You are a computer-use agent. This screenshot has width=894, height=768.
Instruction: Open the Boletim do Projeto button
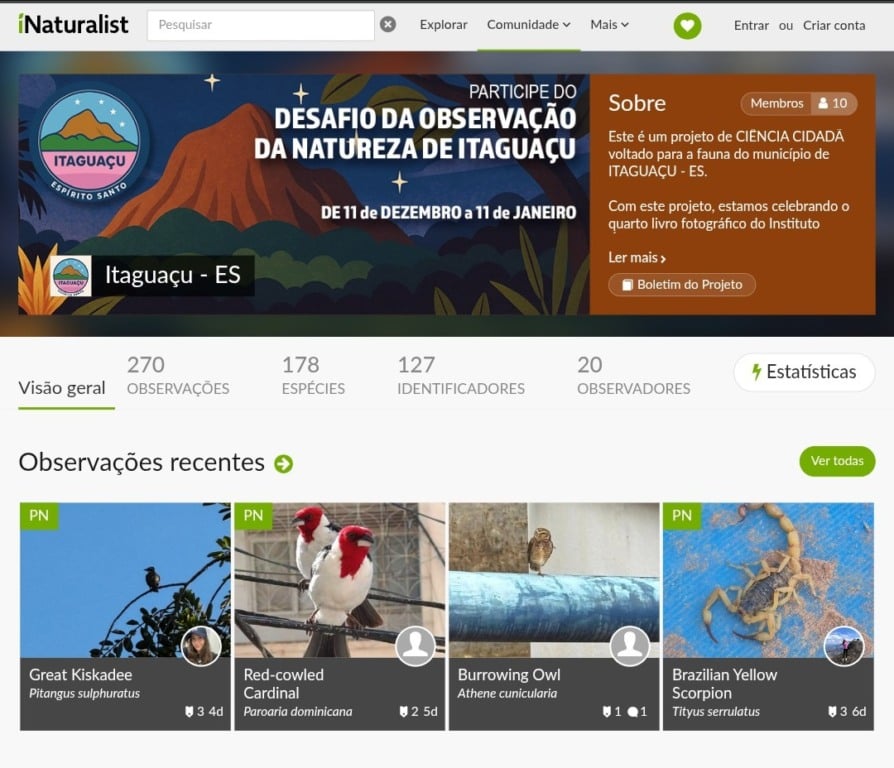(682, 285)
